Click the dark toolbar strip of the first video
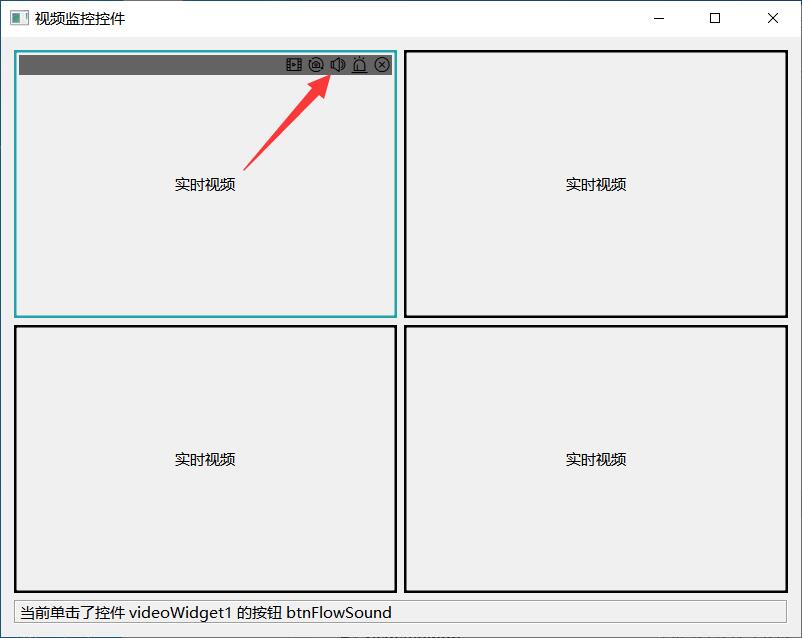The width and height of the screenshot is (802, 638). click(x=150, y=65)
